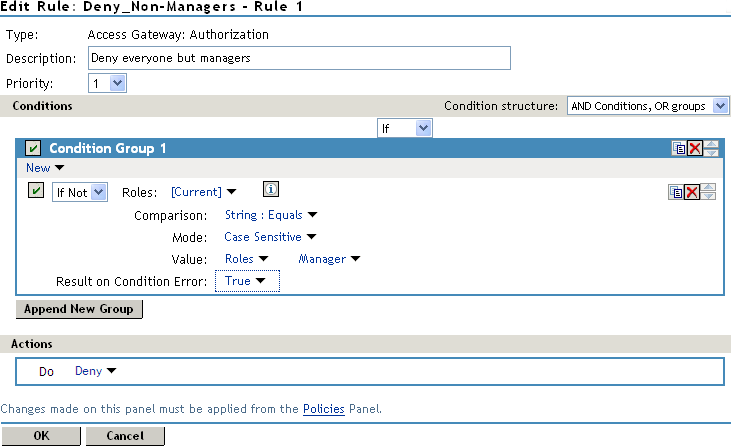This screenshot has height=446, width=735.
Task: Move Condition Group 1 down
Action: click(x=711, y=153)
